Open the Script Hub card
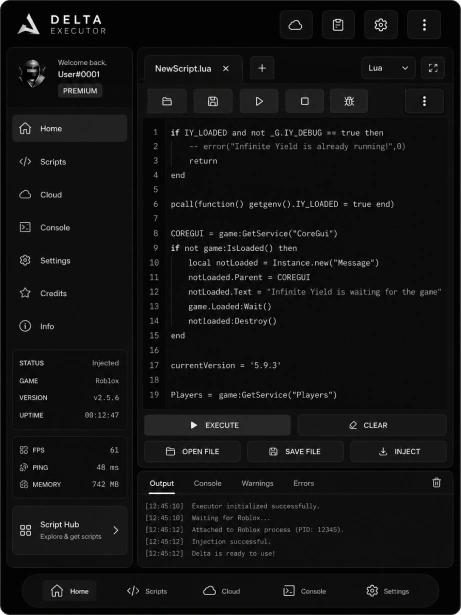Image resolution: width=461 pixels, height=615 pixels. coord(69,530)
